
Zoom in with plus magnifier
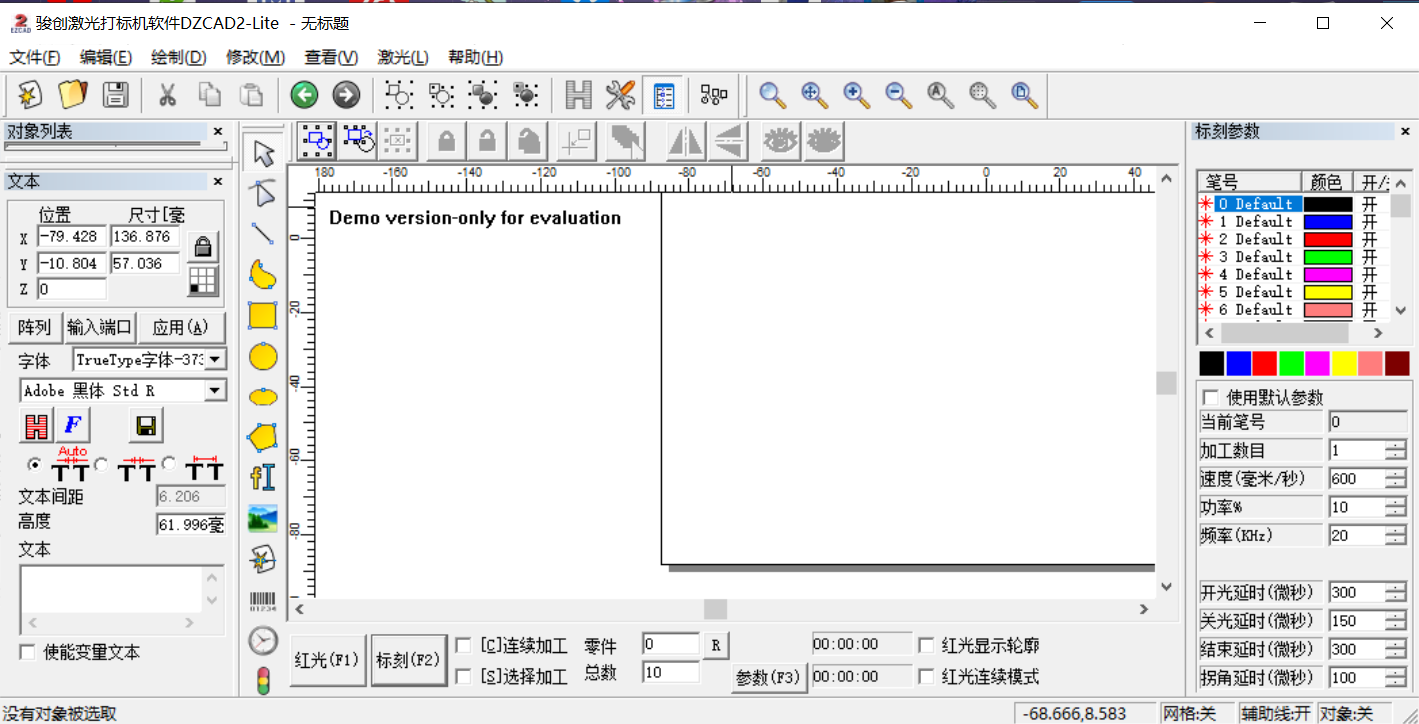(x=856, y=95)
